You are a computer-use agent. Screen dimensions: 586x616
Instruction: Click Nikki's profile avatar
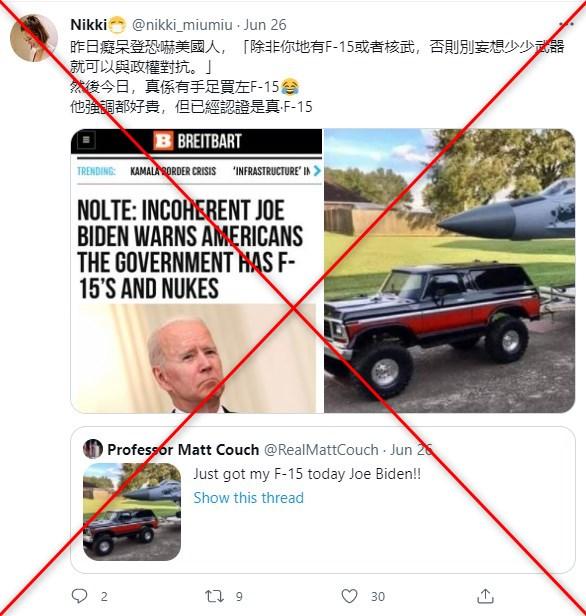click(x=34, y=38)
